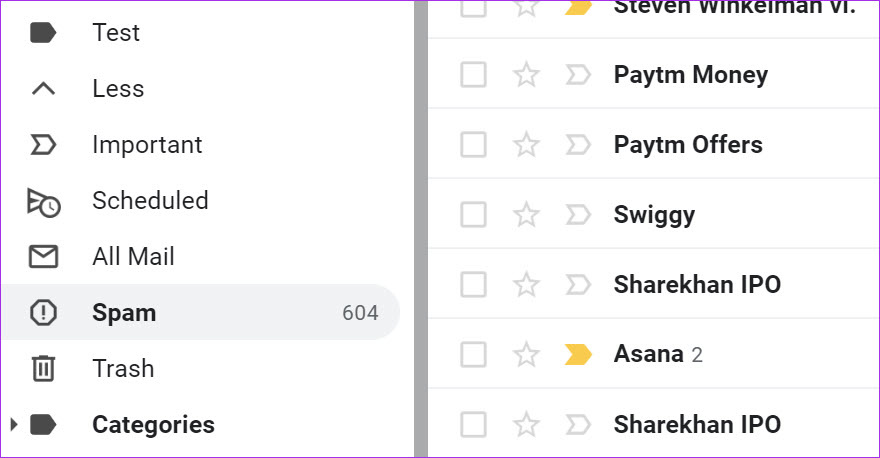Open the Important label

[x=147, y=145]
